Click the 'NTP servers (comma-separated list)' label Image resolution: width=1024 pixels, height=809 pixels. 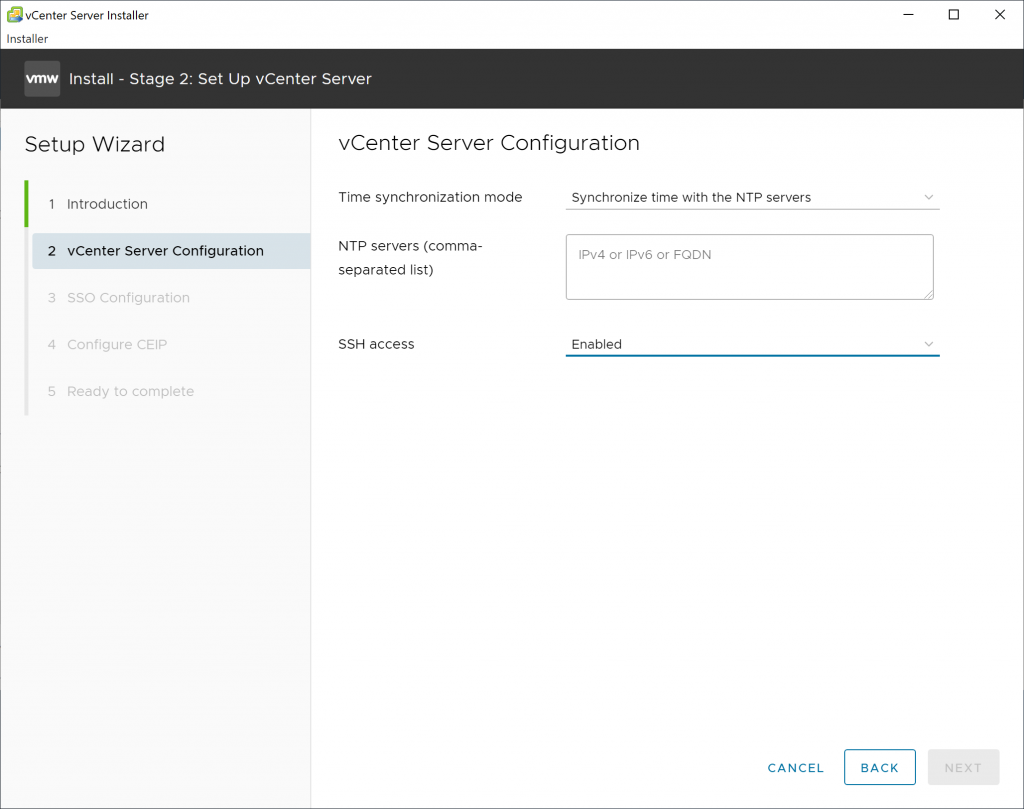(x=410, y=258)
